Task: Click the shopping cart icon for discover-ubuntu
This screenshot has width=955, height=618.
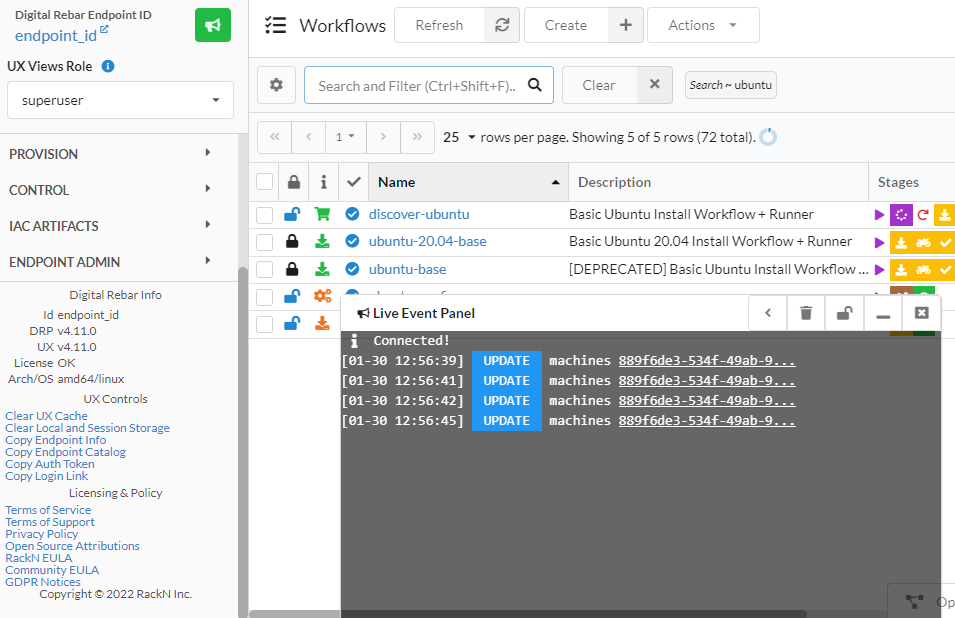Action: [x=322, y=214]
